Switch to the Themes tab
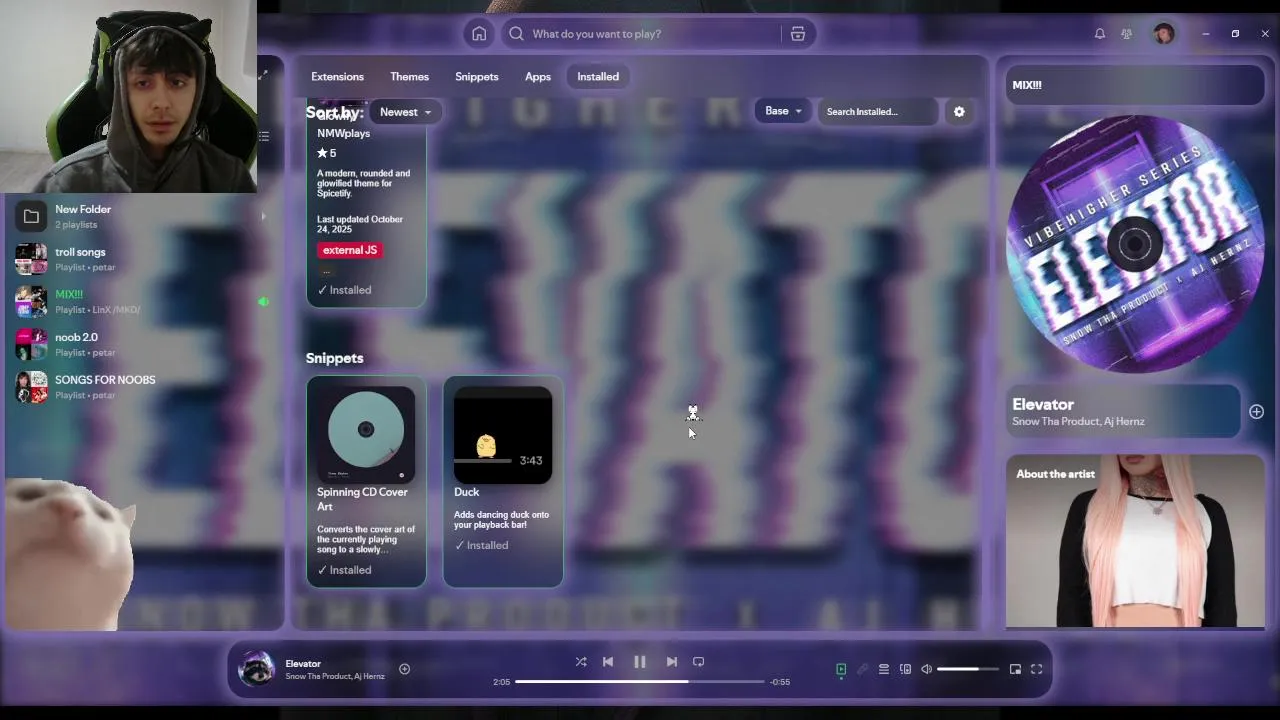The width and height of the screenshot is (1280, 720). pyautogui.click(x=409, y=77)
